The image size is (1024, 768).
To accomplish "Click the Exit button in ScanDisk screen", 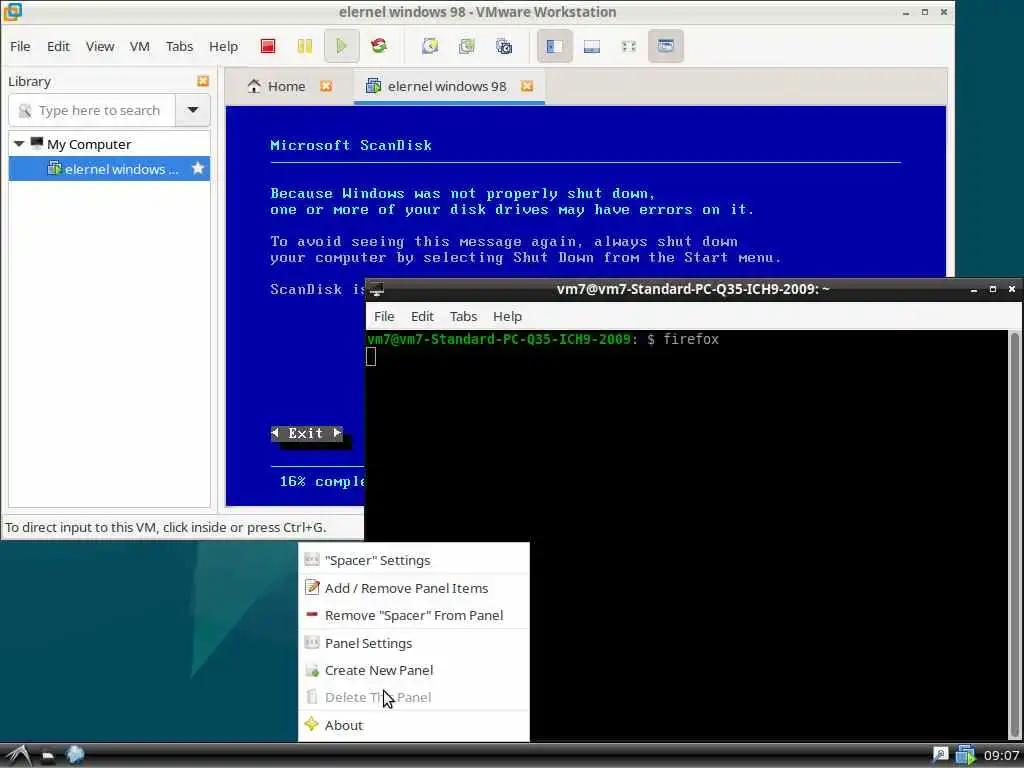I will tap(306, 433).
